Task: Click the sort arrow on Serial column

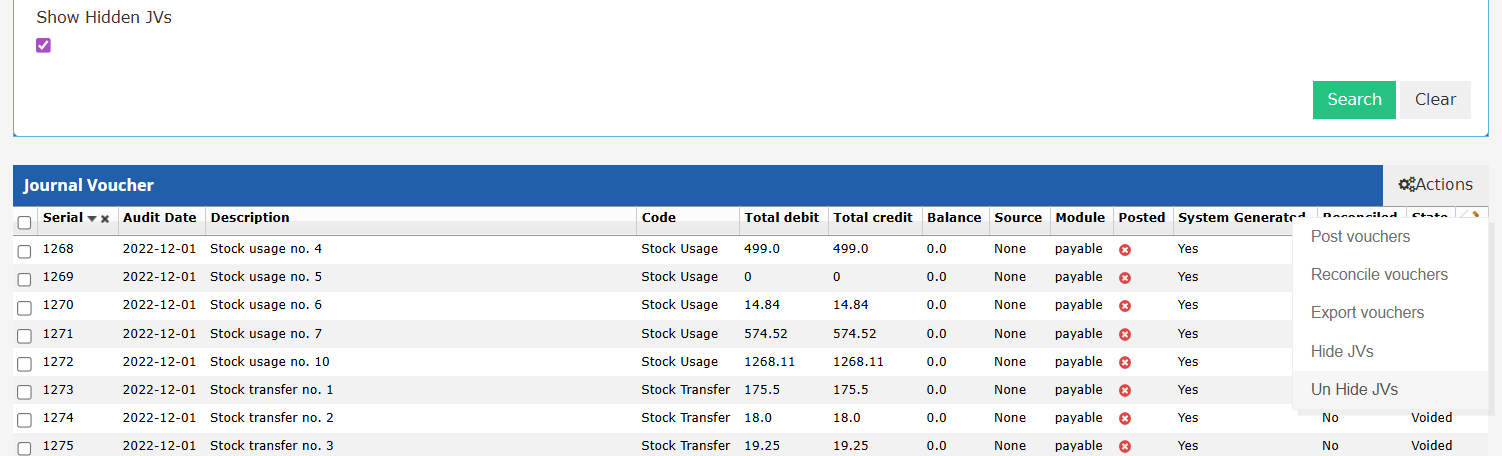Action: (92, 219)
